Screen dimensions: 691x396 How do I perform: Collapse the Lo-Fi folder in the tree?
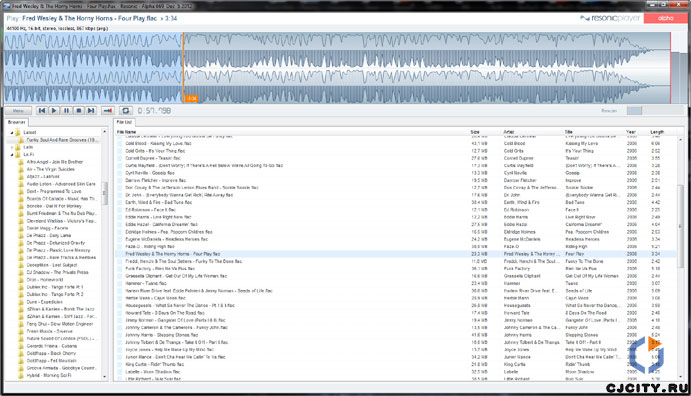(x=12, y=155)
